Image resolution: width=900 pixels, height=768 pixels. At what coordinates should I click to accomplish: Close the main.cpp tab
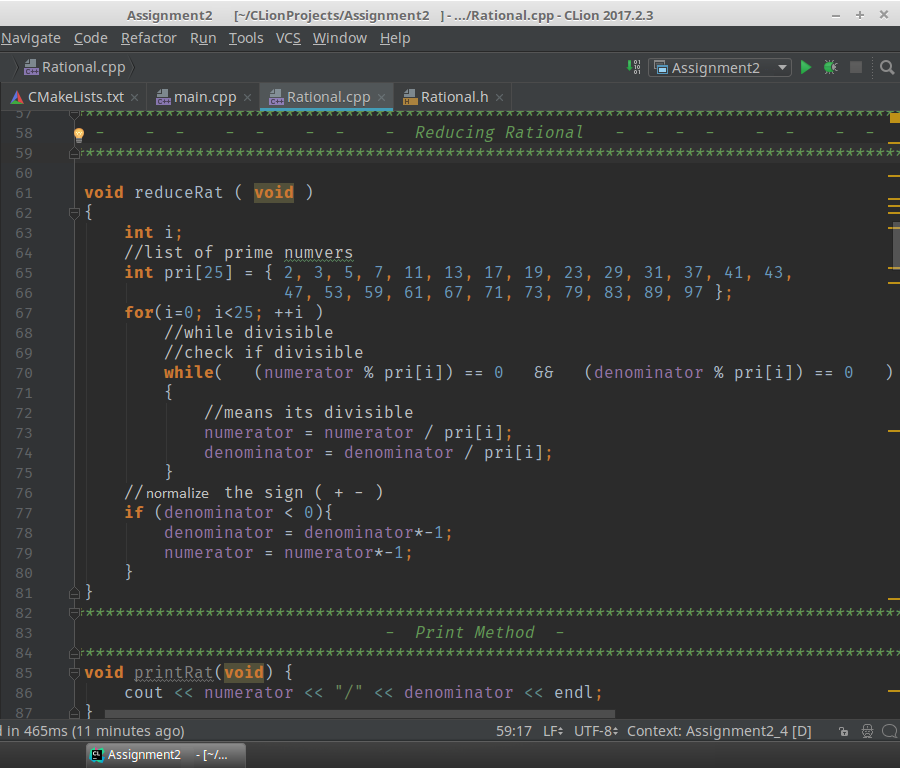tap(247, 98)
